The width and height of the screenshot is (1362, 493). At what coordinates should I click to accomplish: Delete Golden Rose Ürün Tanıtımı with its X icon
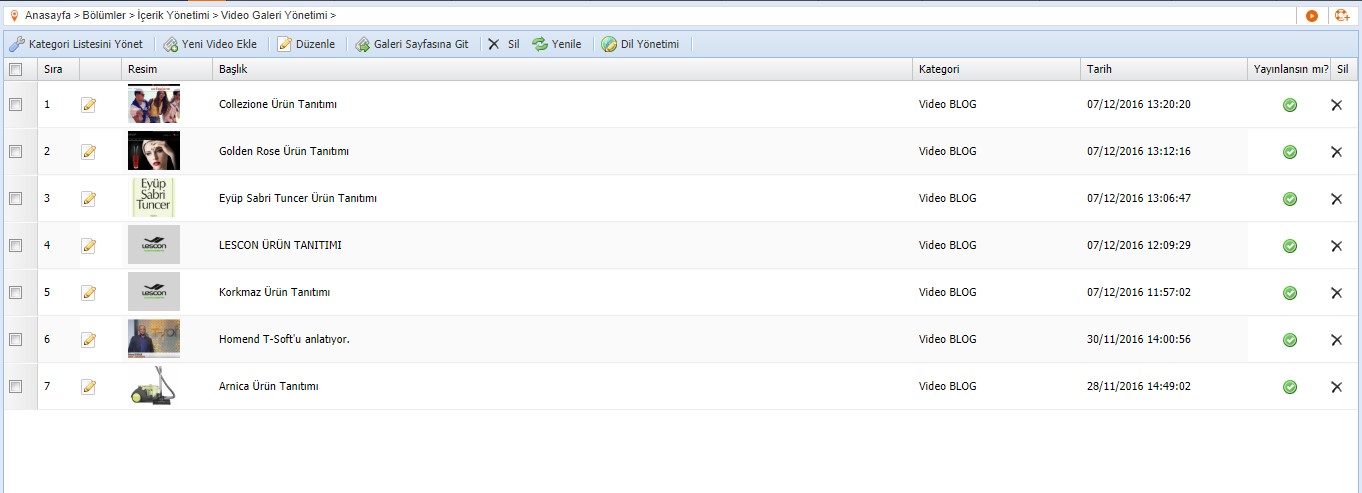[x=1336, y=152]
